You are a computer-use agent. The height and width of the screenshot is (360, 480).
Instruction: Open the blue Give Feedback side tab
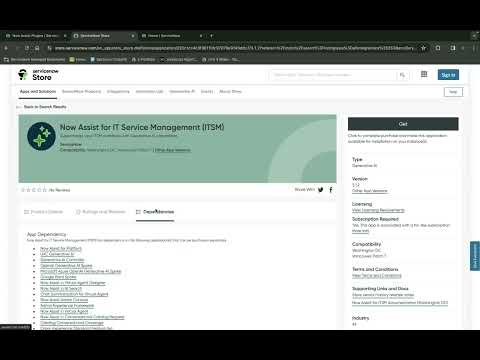click(475, 256)
